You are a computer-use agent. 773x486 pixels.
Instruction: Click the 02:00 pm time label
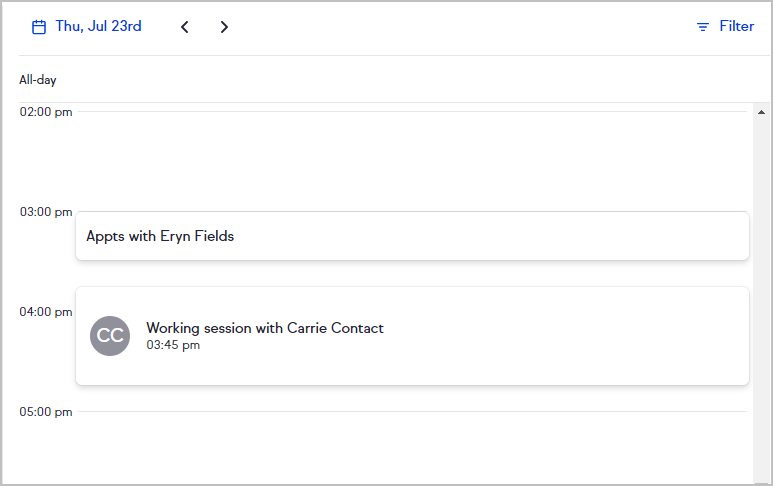tap(46, 112)
